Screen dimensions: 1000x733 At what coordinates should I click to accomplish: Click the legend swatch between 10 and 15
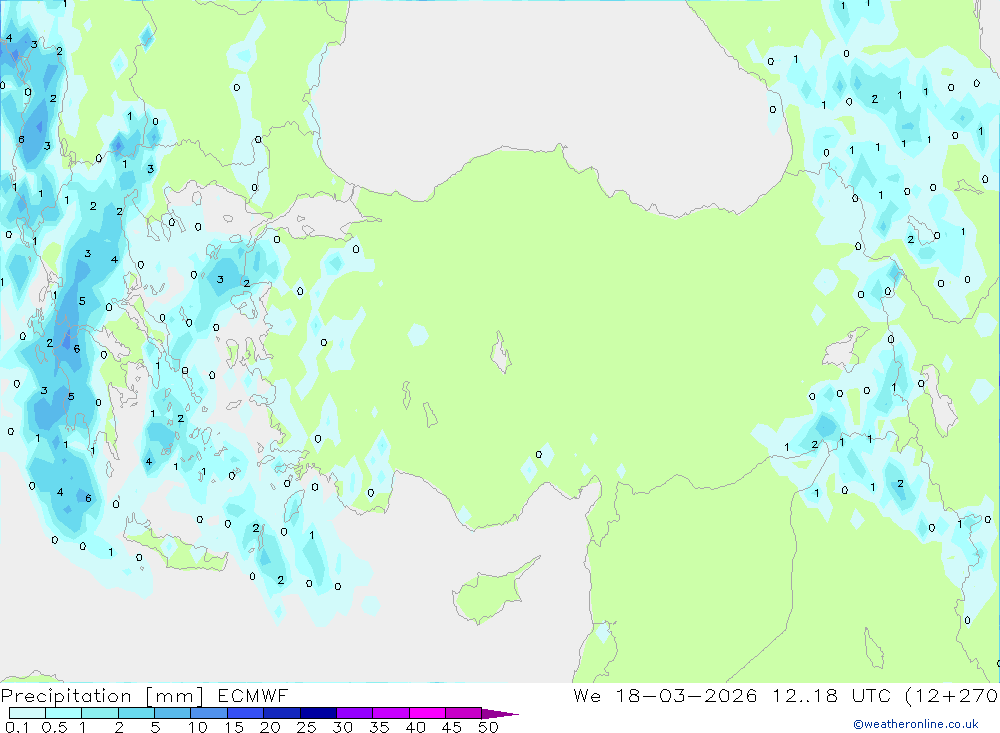click(x=209, y=713)
